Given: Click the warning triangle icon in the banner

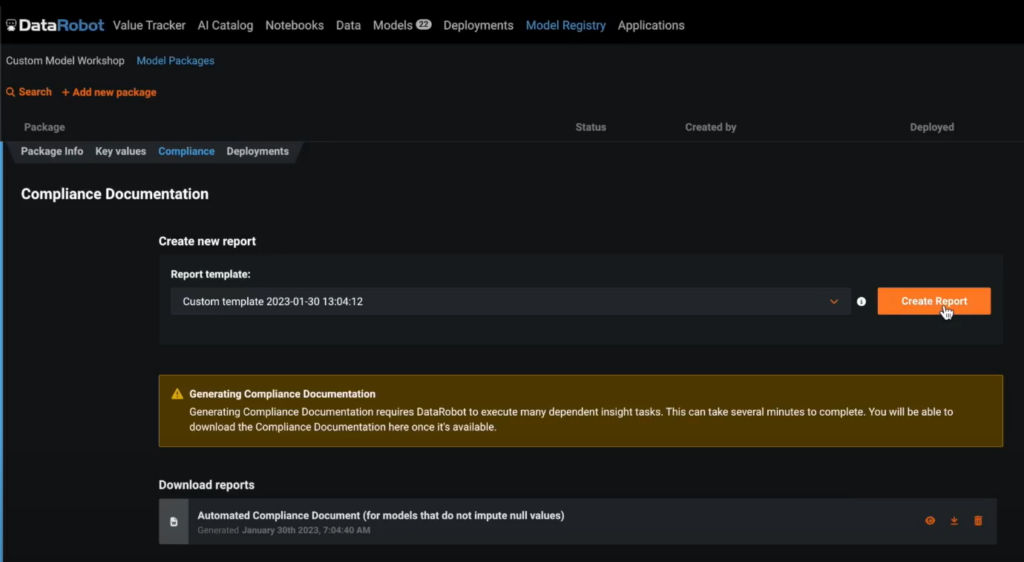Looking at the screenshot, I should pos(177,394).
